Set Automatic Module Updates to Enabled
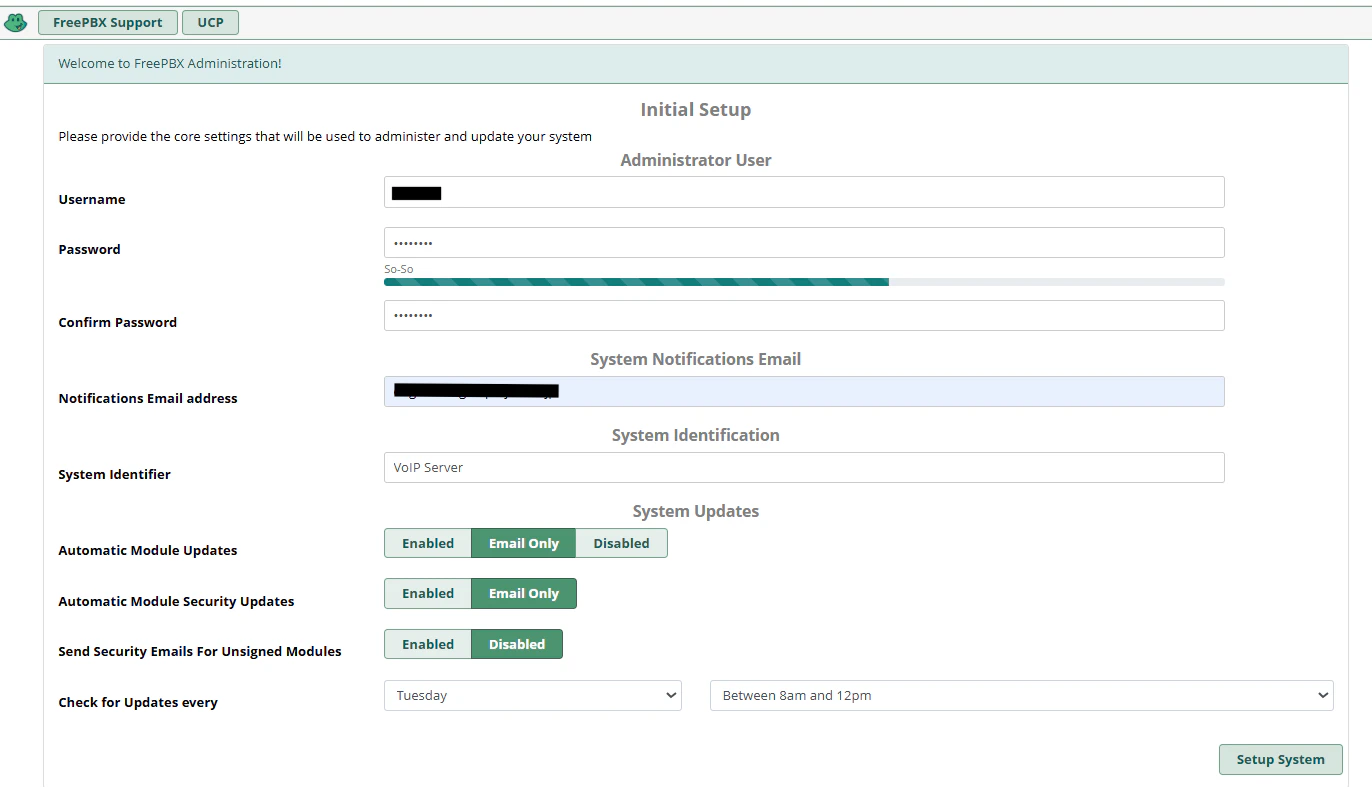 [x=428, y=543]
